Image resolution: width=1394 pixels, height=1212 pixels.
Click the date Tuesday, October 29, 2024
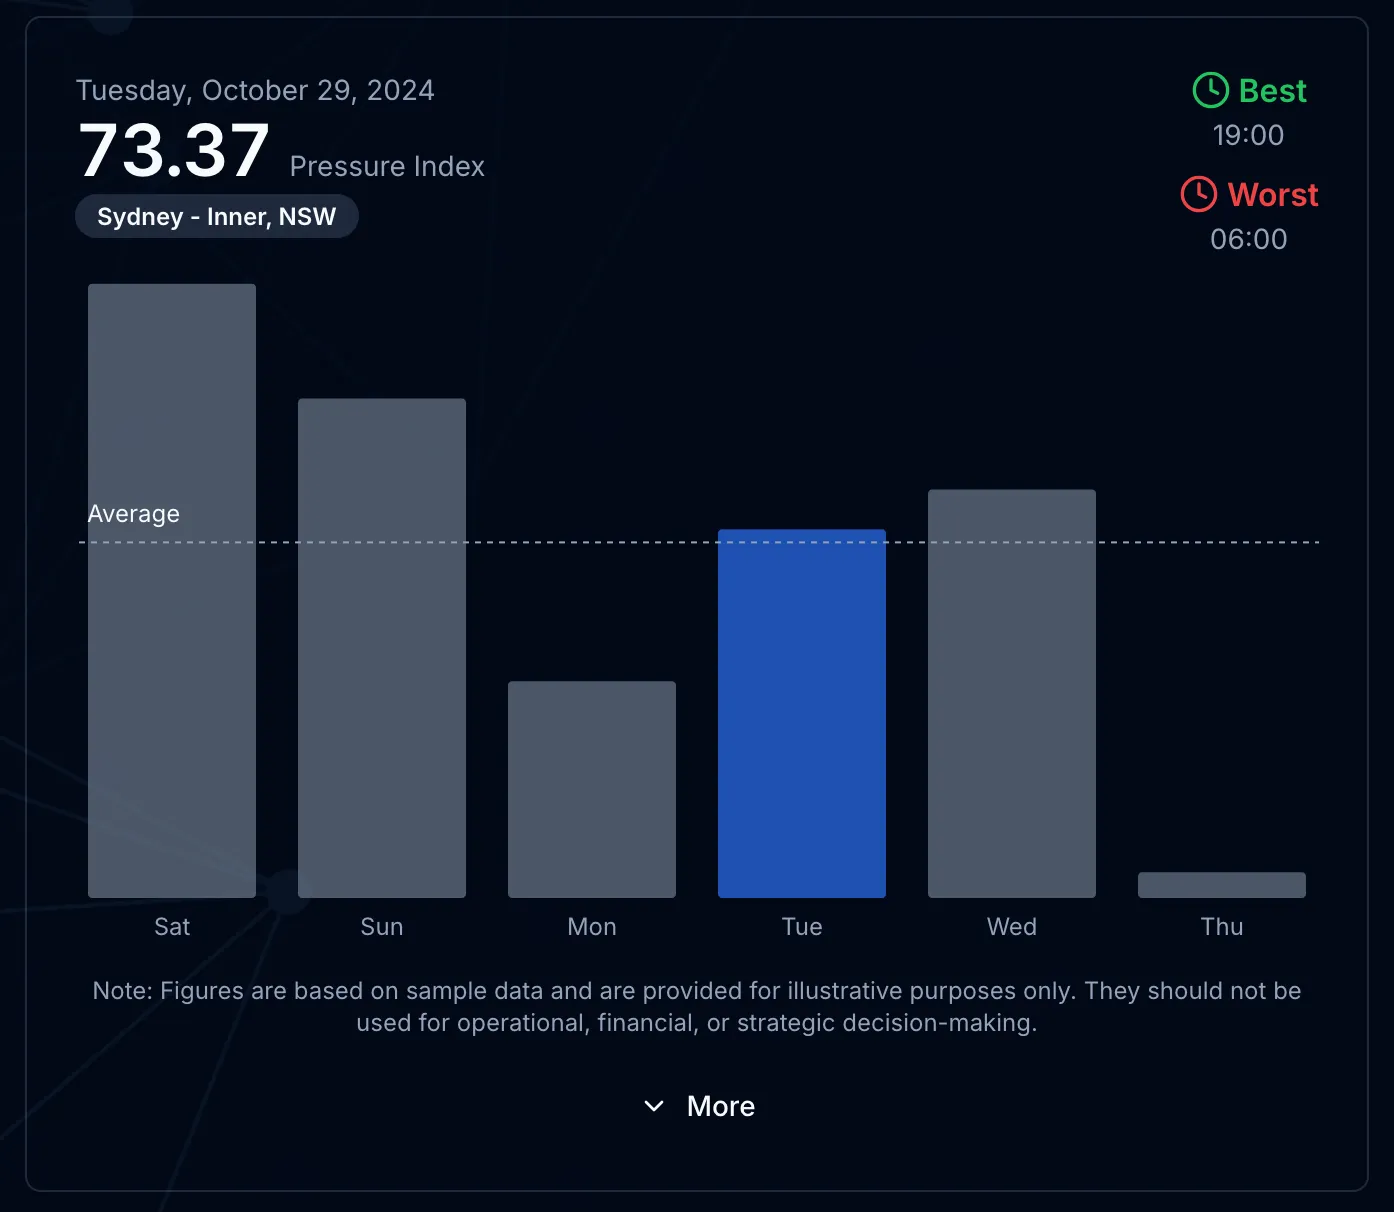[255, 90]
